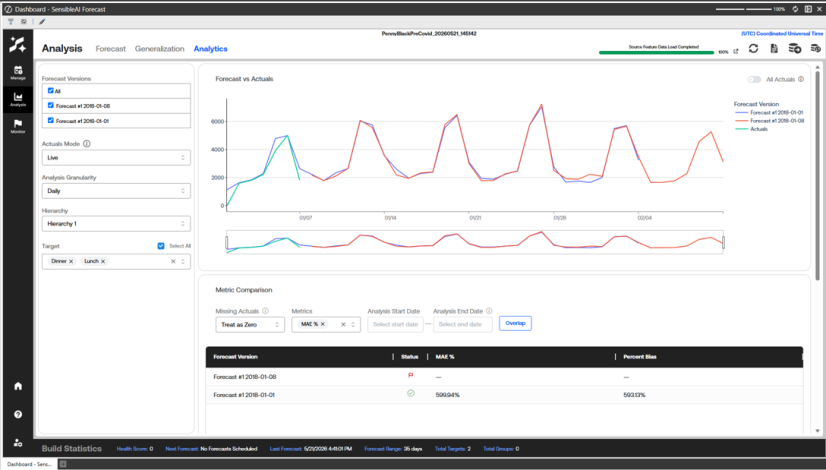The width and height of the screenshot is (826, 470).
Task: Sort by the Forecast Version column header
Action: point(235,357)
